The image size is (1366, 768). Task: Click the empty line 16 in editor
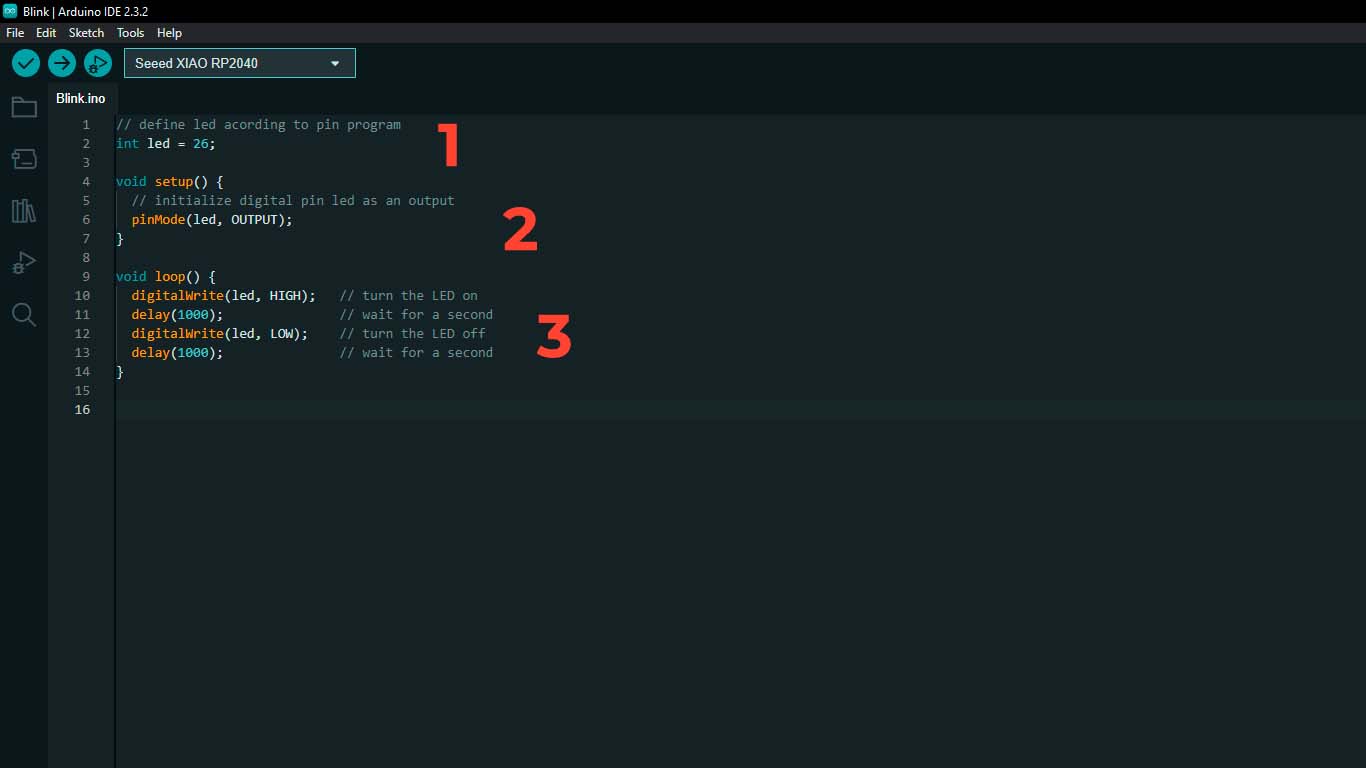click(740, 409)
